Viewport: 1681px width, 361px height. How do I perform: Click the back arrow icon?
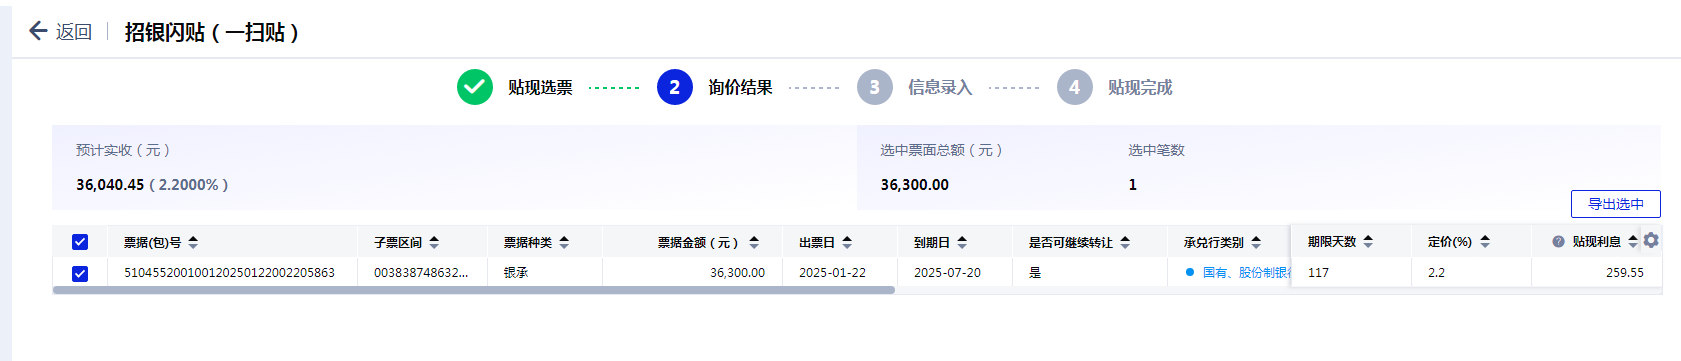[x=38, y=31]
